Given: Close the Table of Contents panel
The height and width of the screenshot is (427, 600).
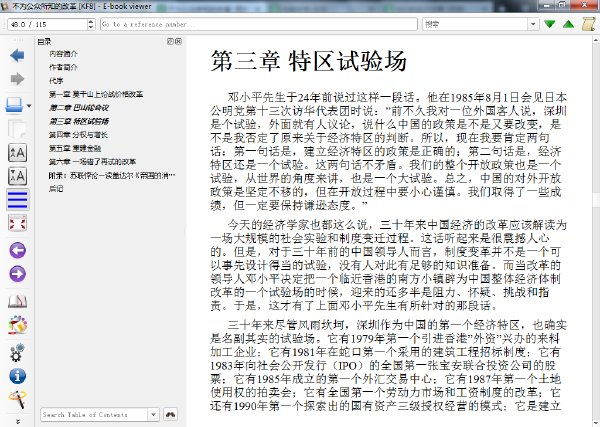Looking at the screenshot, I should (x=178, y=41).
